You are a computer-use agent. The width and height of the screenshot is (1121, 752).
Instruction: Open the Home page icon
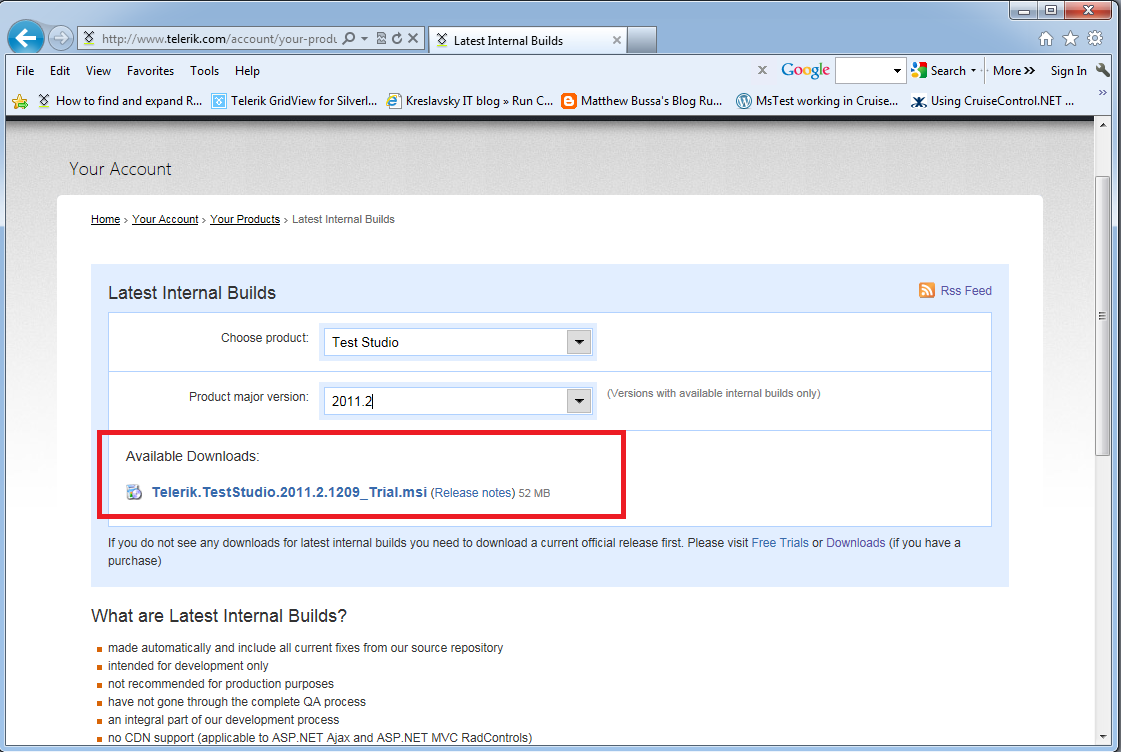click(1045, 39)
